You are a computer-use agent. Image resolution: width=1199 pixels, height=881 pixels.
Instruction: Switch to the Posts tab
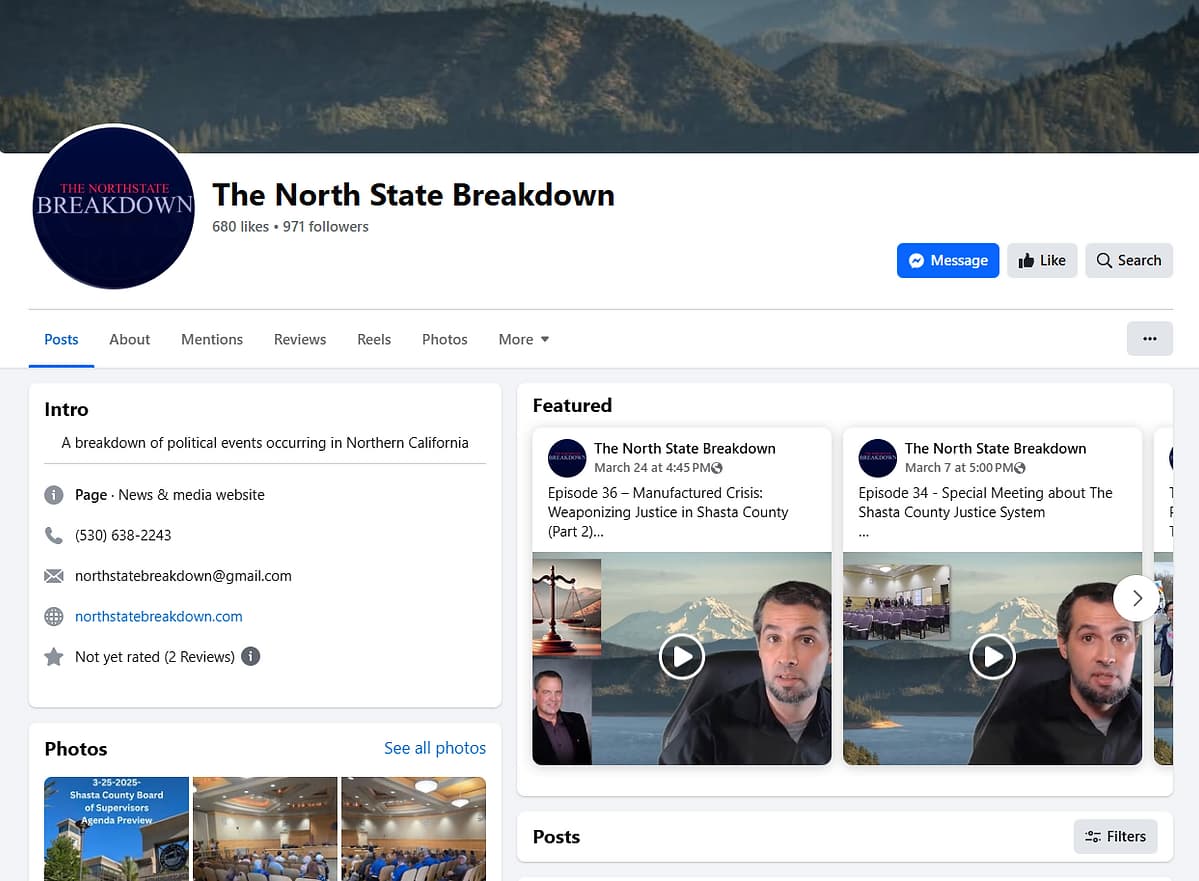click(x=61, y=340)
